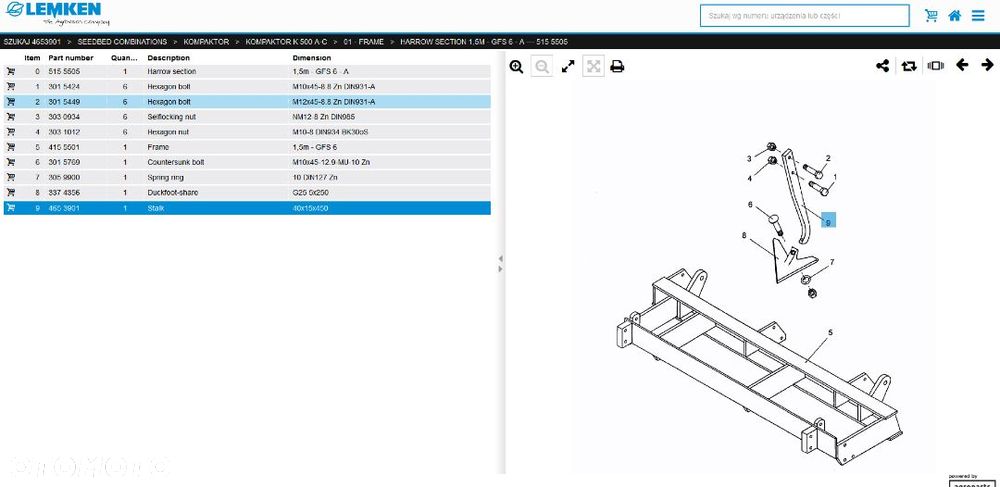Go to next diagram arrow
This screenshot has height=487, width=1000.
tap(987, 64)
